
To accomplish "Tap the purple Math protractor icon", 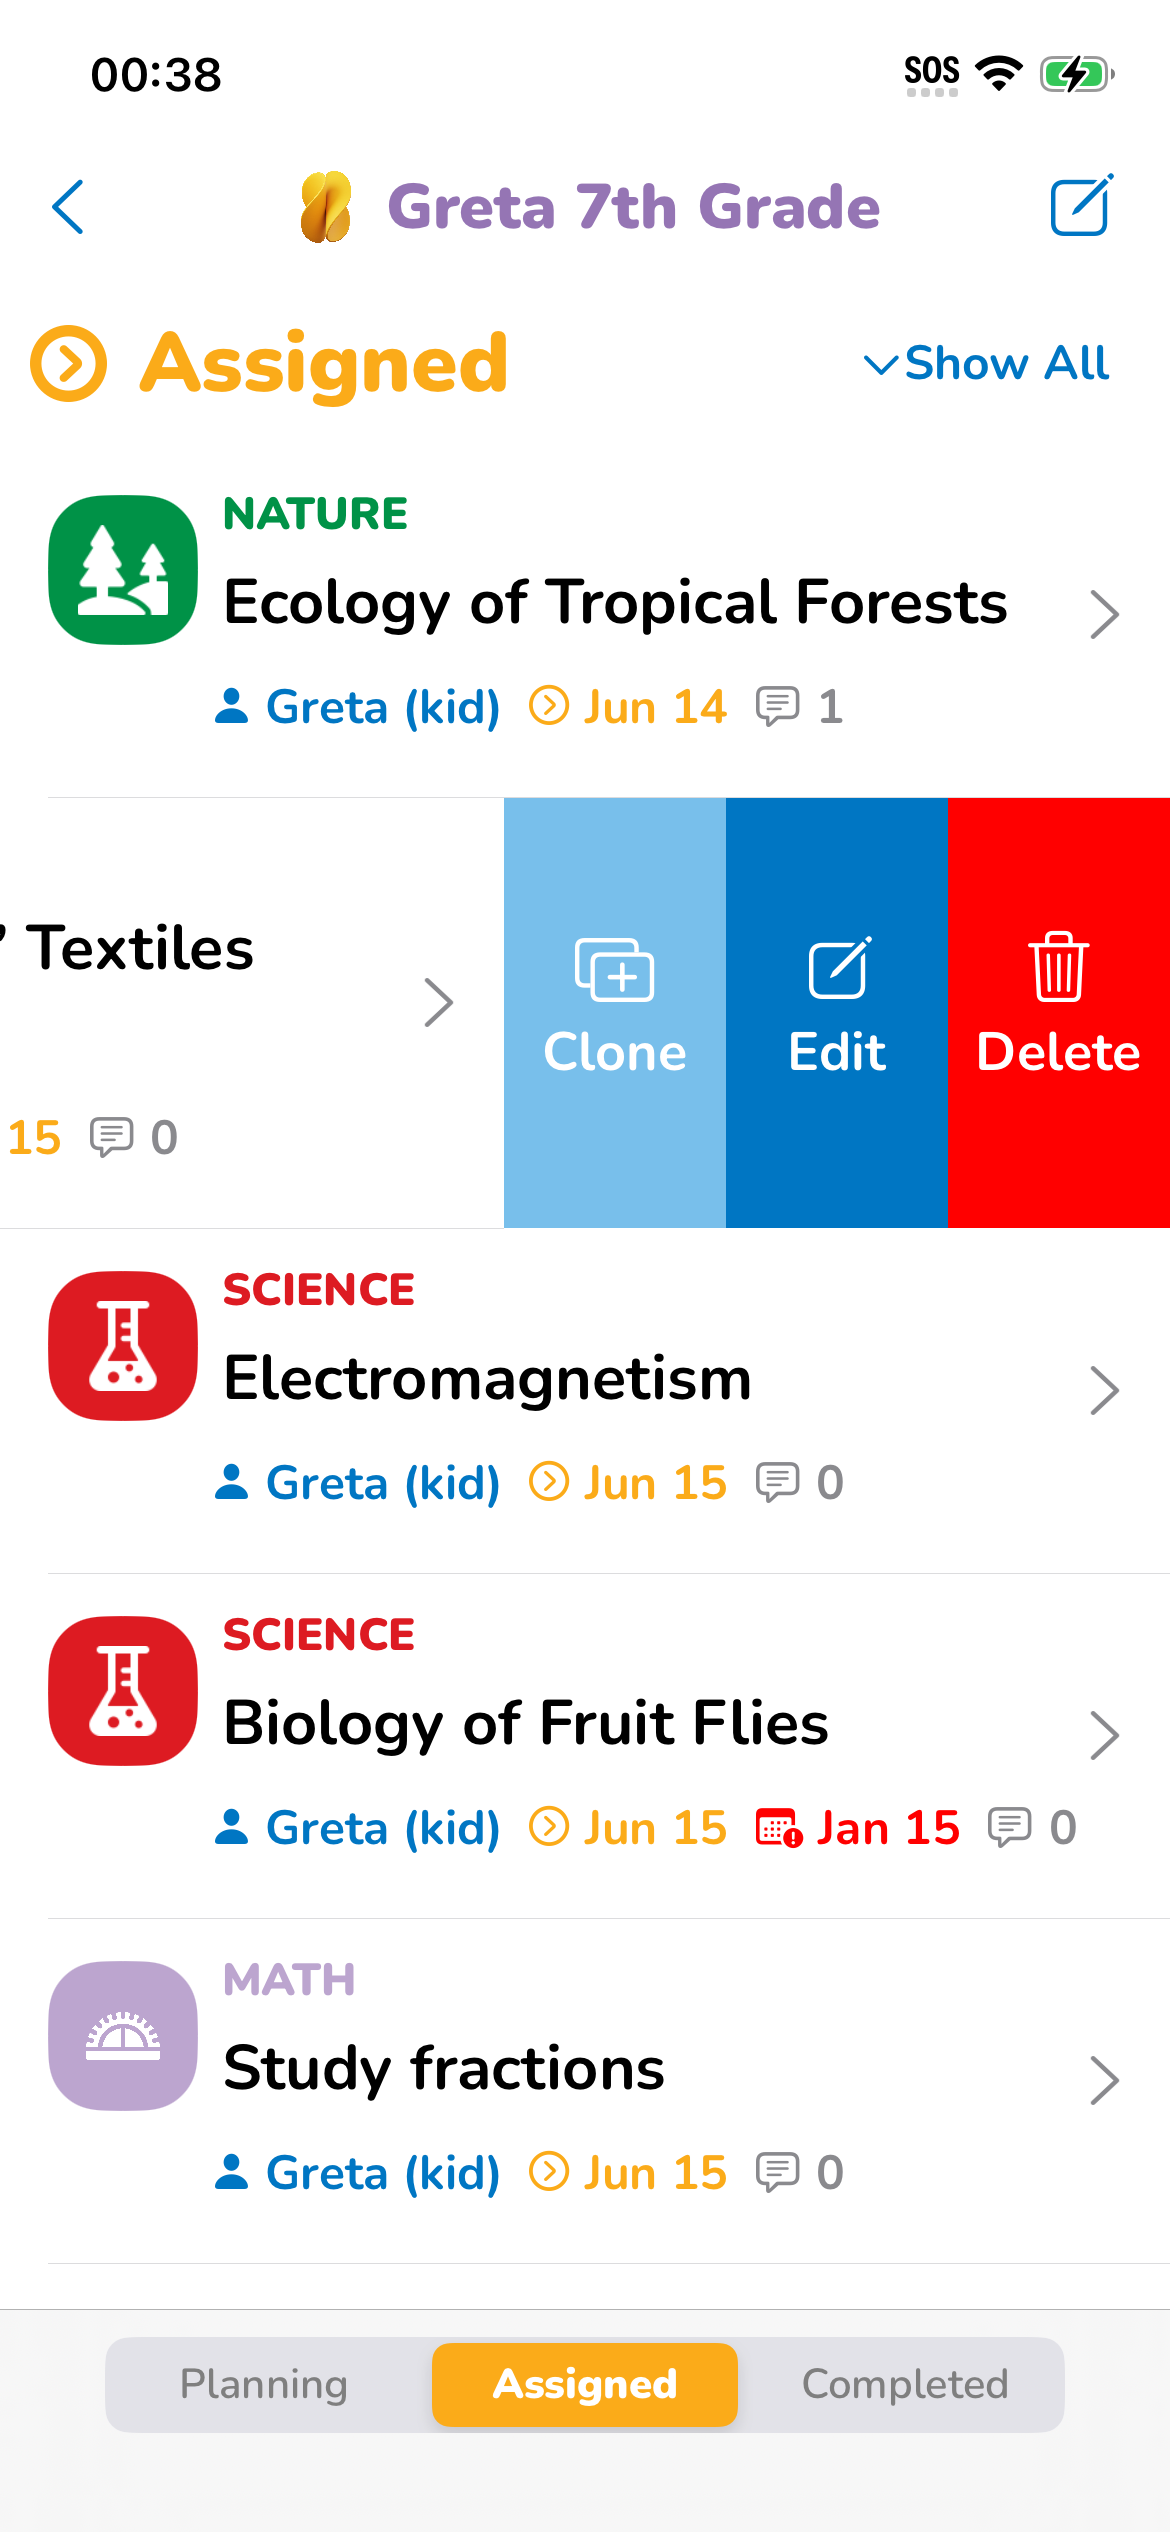I will (123, 2035).
